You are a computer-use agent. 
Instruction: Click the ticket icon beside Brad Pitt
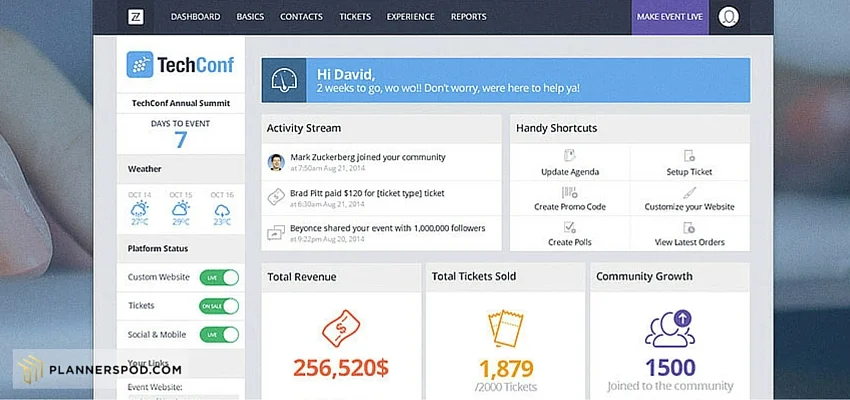tap(276, 197)
